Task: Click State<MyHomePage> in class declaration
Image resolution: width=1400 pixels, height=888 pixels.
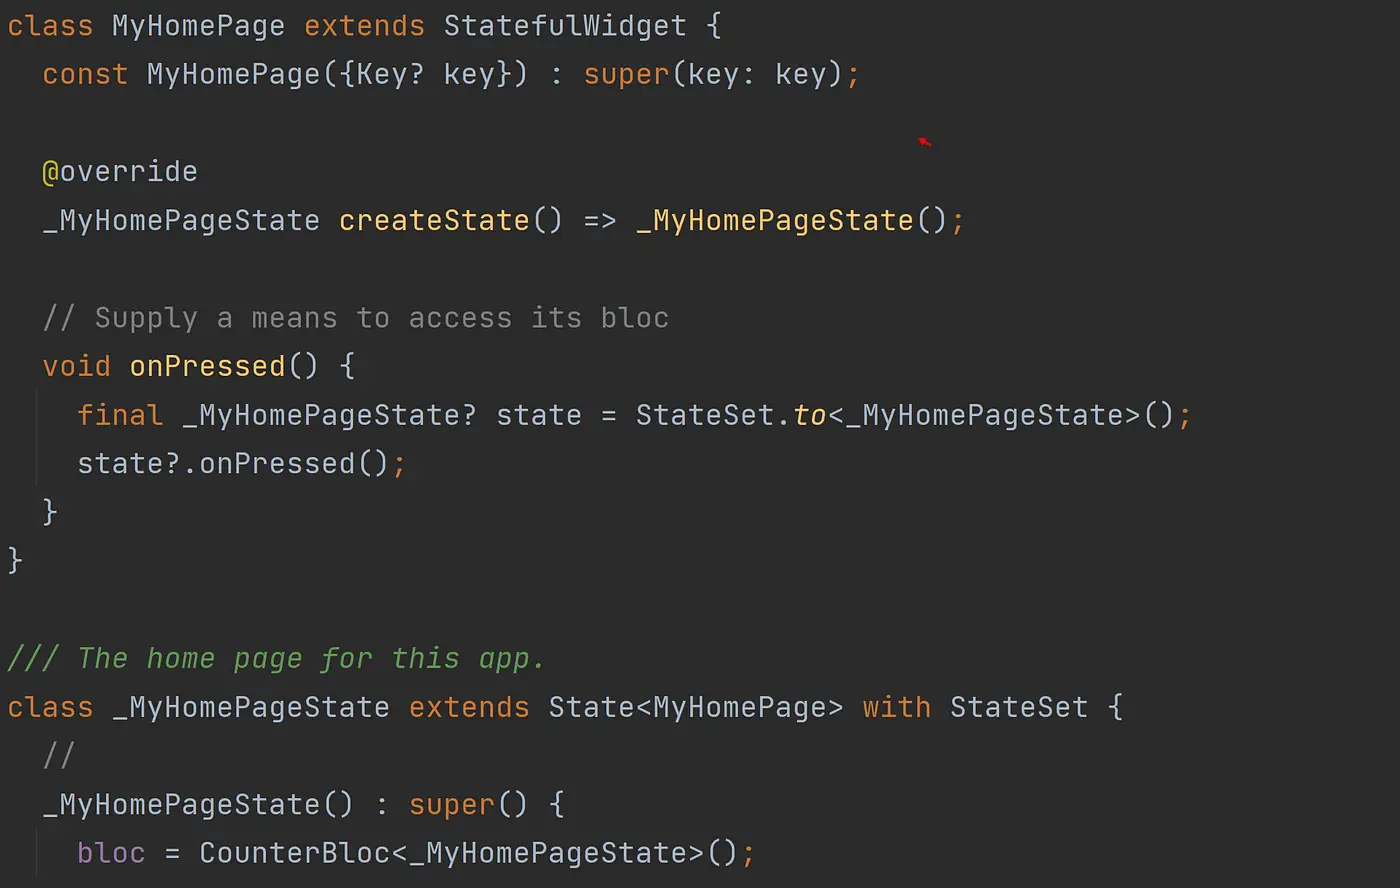Action: pyautogui.click(x=696, y=707)
